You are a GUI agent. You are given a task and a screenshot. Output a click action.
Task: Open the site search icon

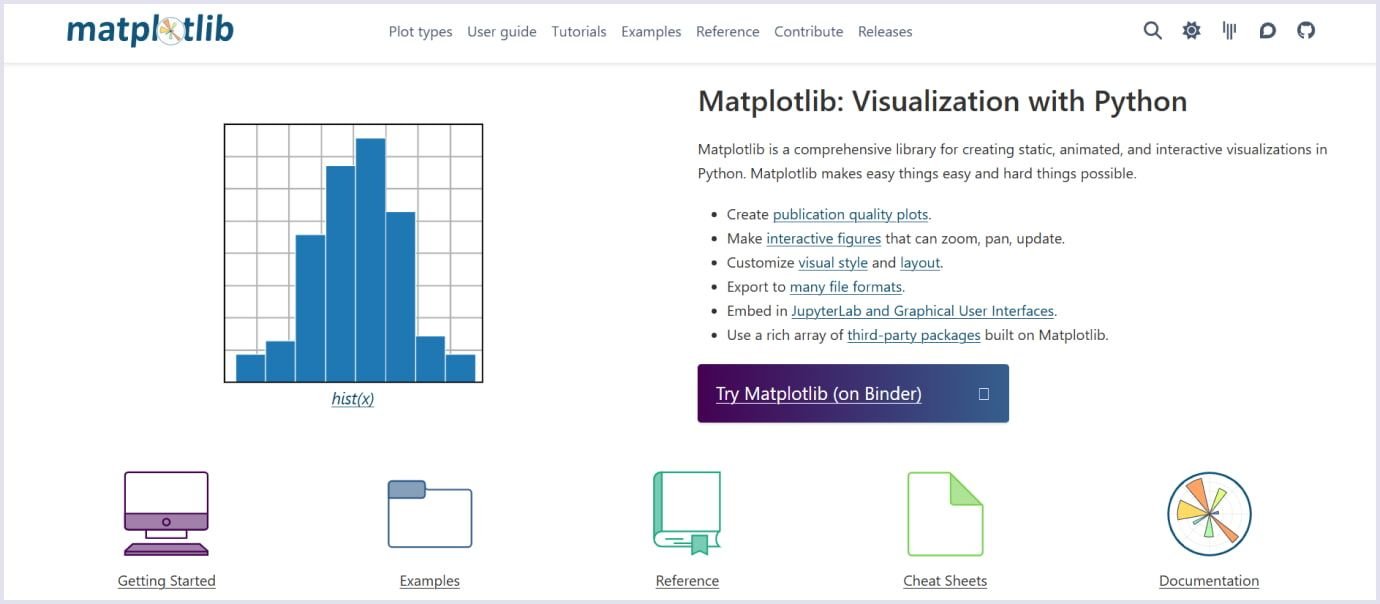coord(1152,30)
